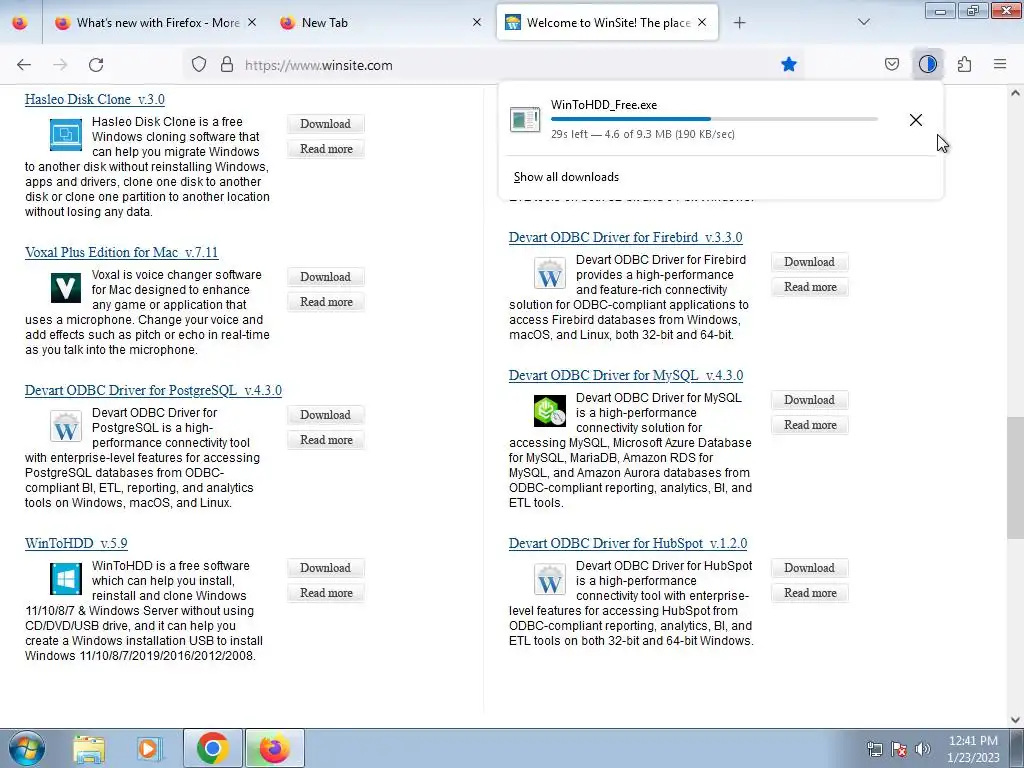Image resolution: width=1024 pixels, height=768 pixels.
Task: Toggle the bookmark star for this page
Action: pyautogui.click(x=789, y=64)
